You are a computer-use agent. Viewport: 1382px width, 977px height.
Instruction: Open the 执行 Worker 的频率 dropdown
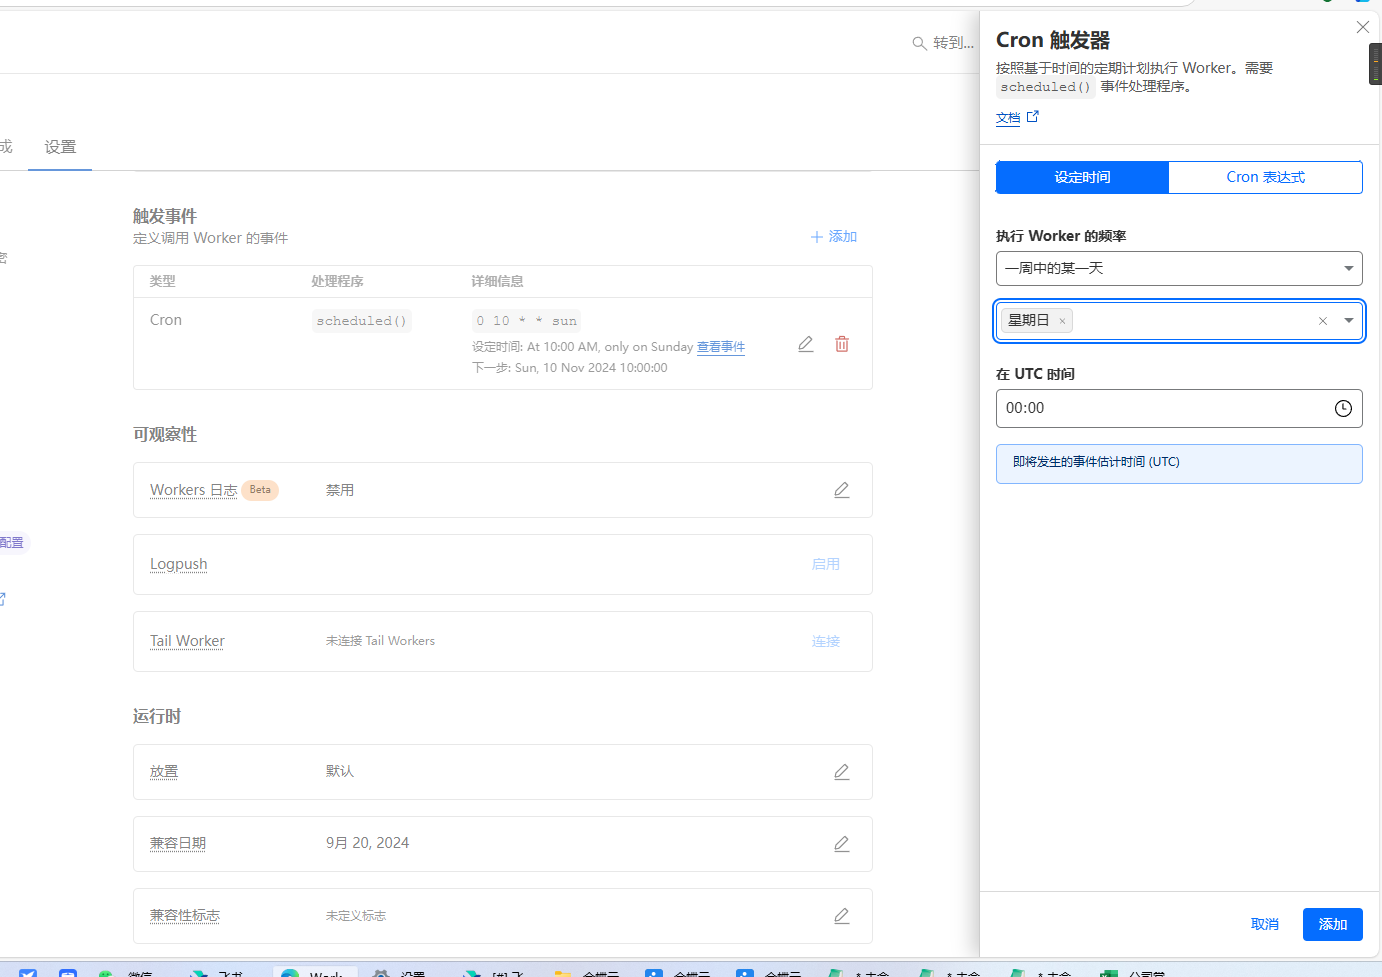coord(1179,268)
